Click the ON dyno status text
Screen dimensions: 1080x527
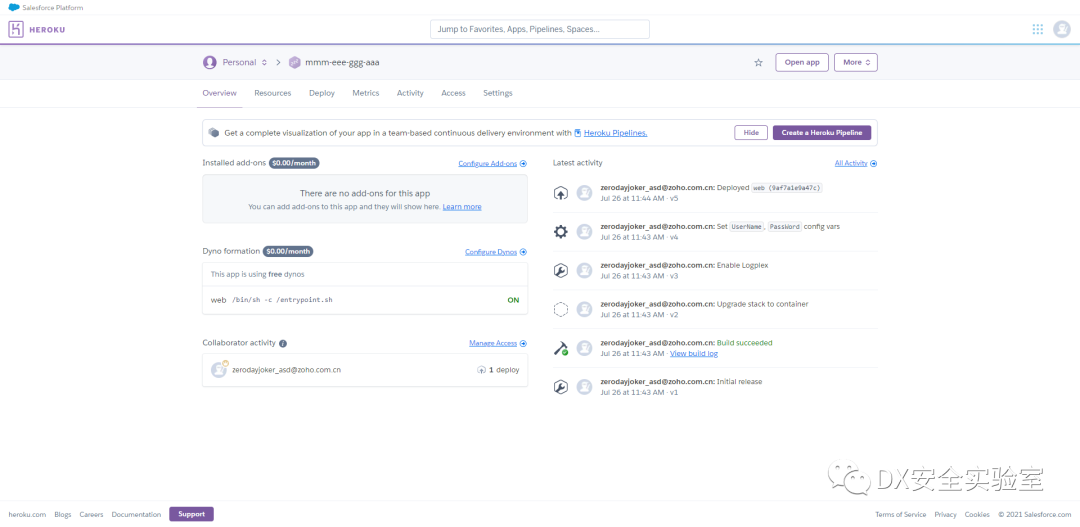pos(513,300)
